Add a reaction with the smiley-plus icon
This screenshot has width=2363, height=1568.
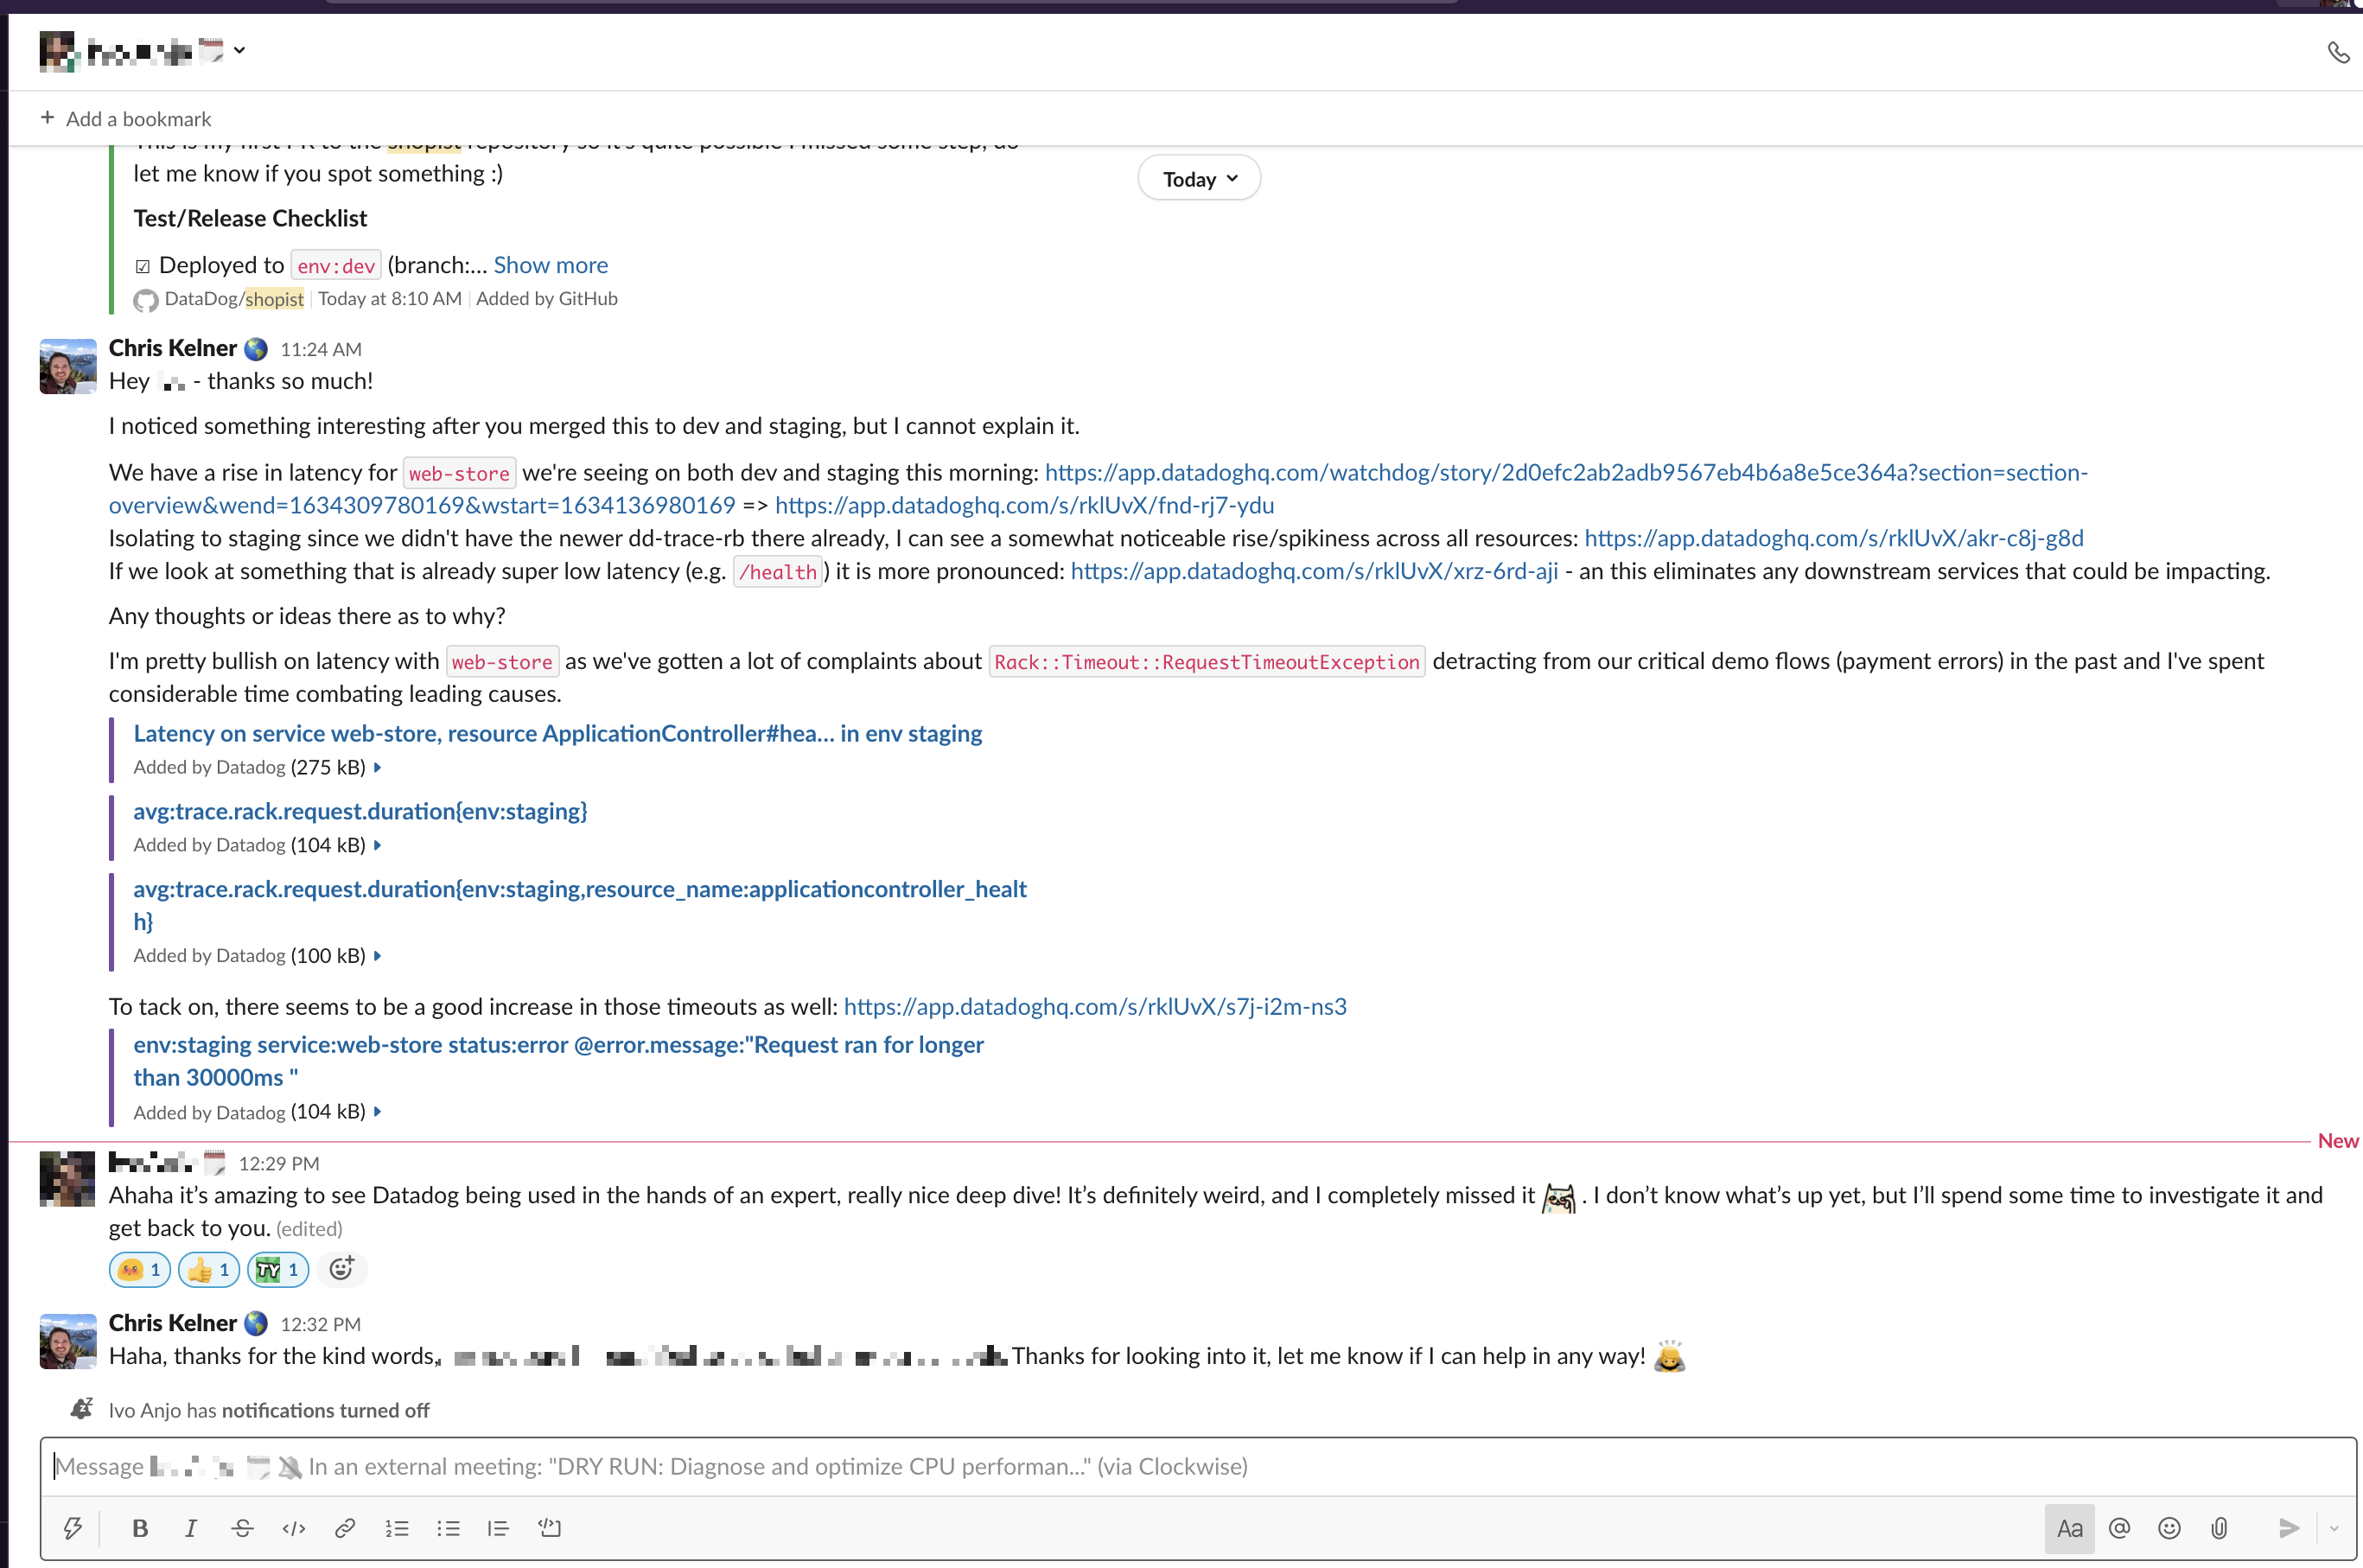342,1269
